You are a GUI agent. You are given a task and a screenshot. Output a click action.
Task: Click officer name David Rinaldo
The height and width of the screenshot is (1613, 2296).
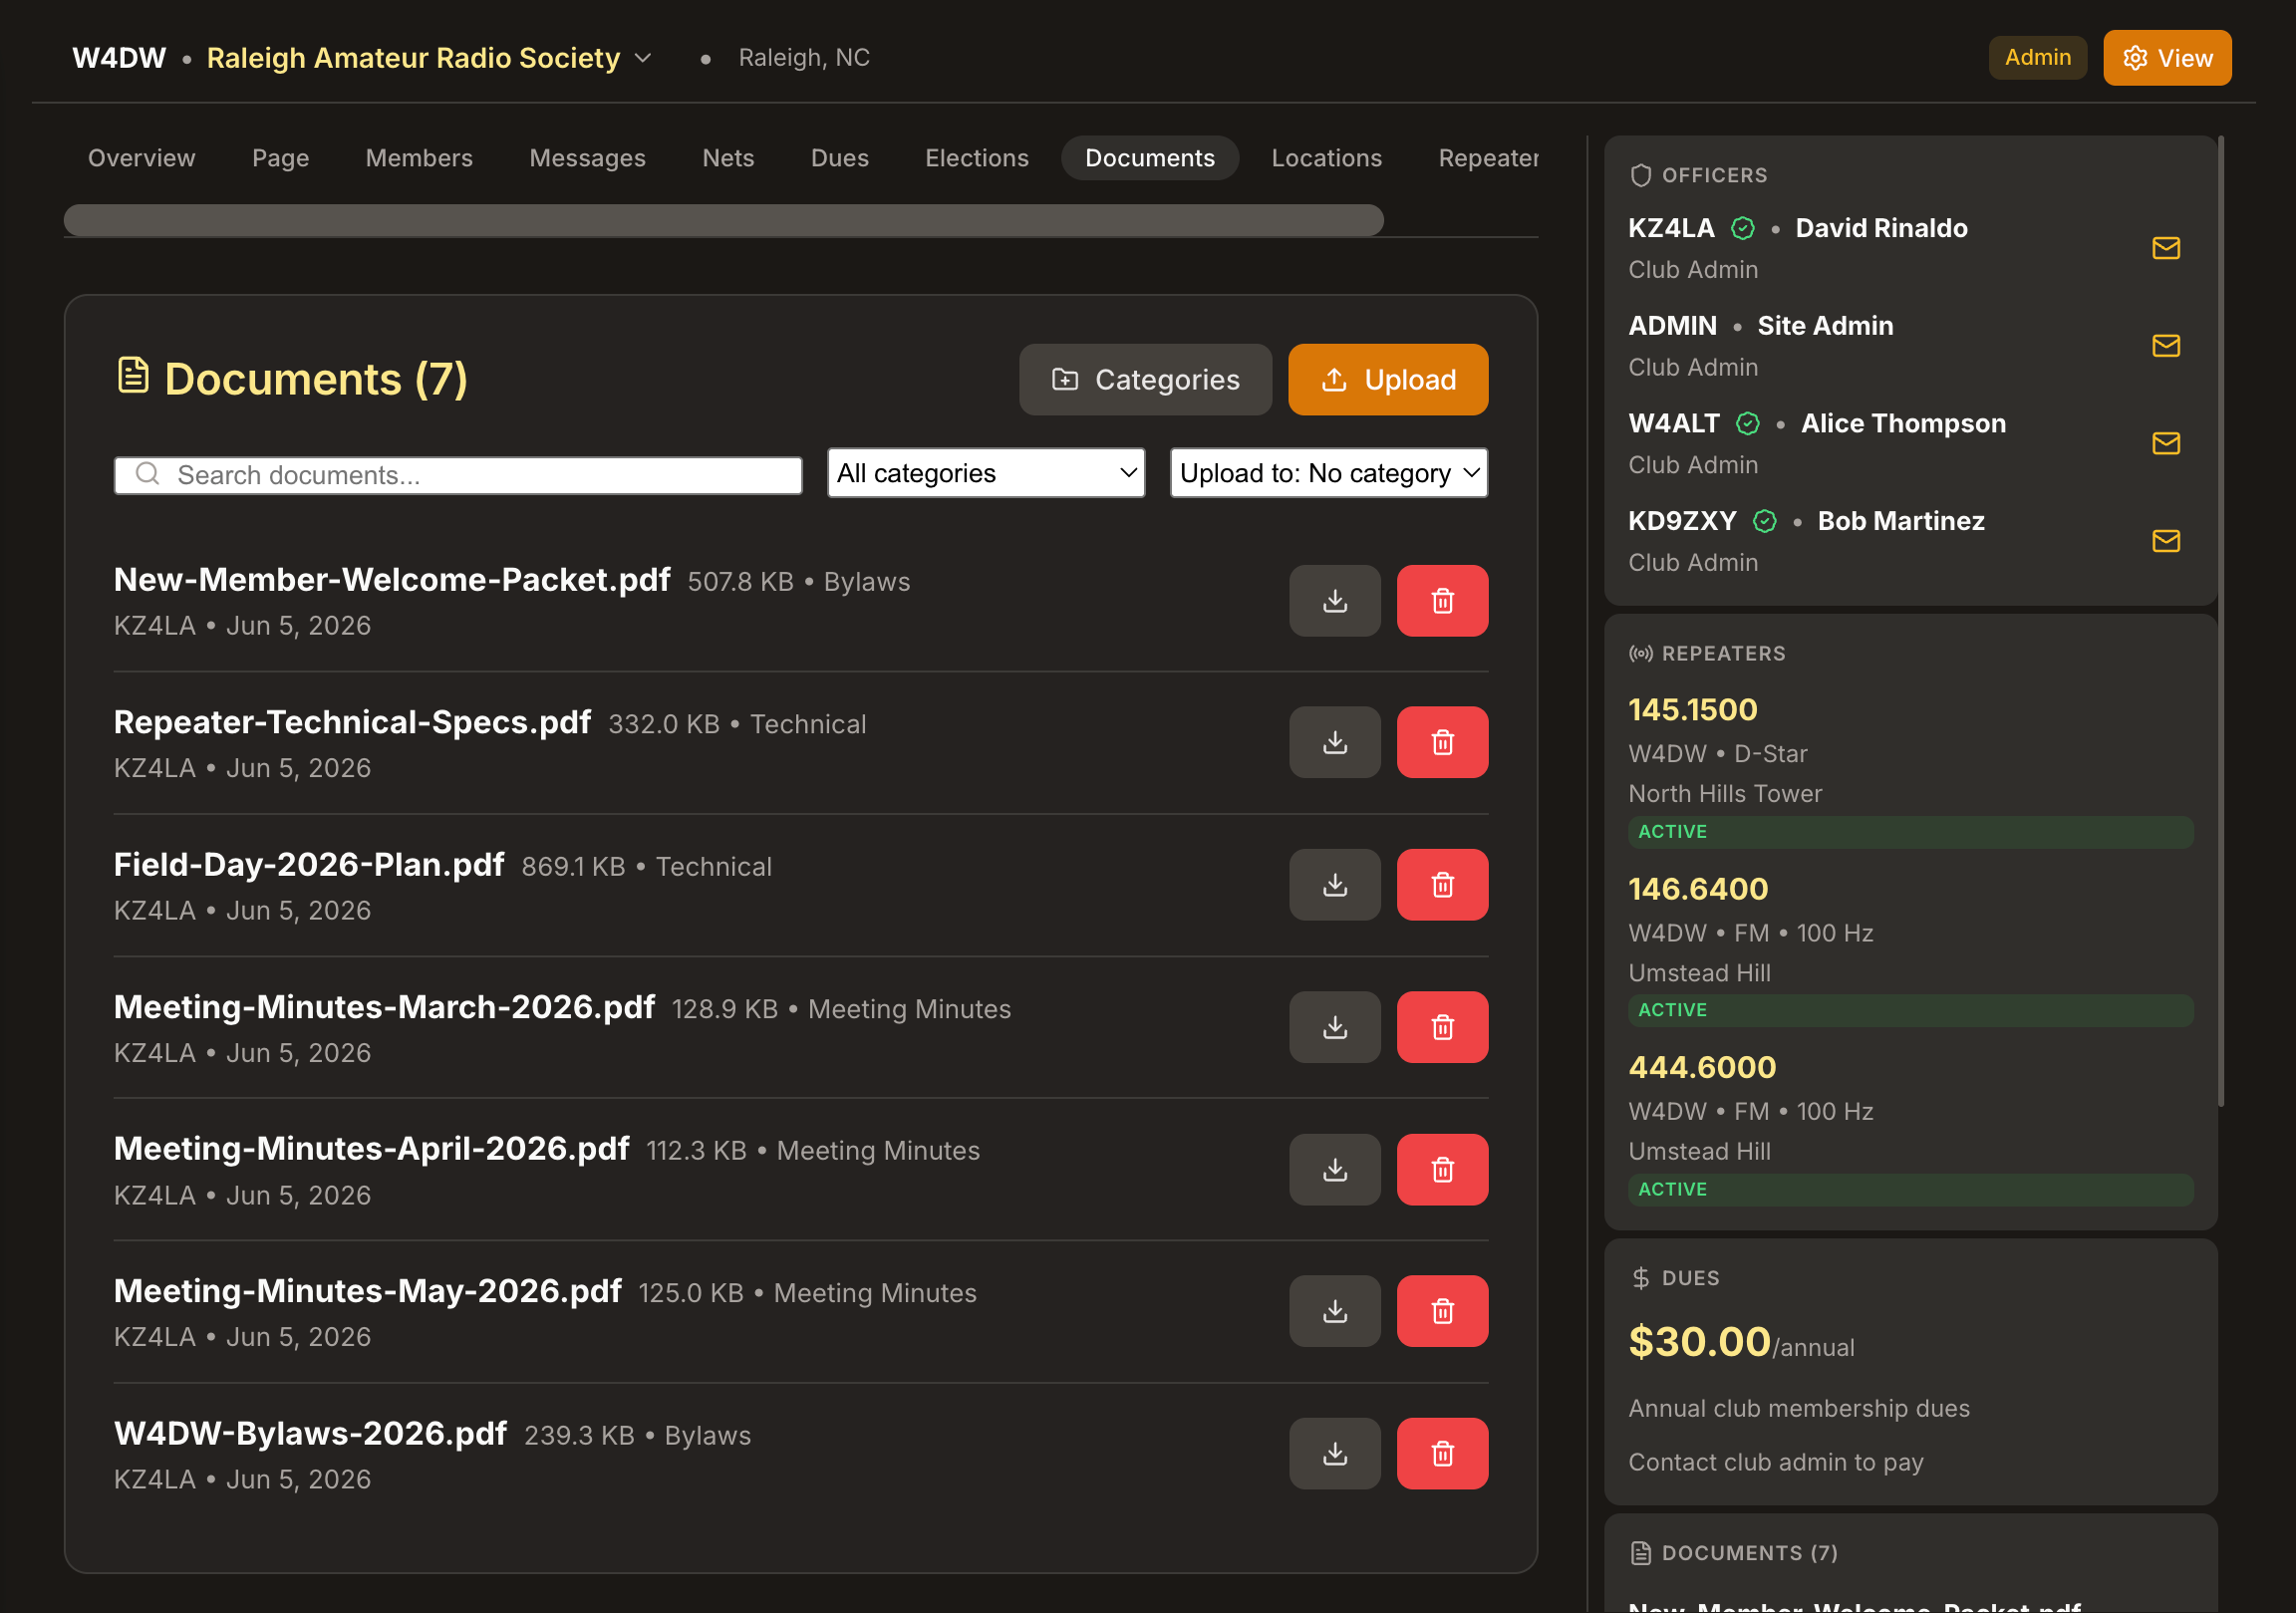[1881, 228]
